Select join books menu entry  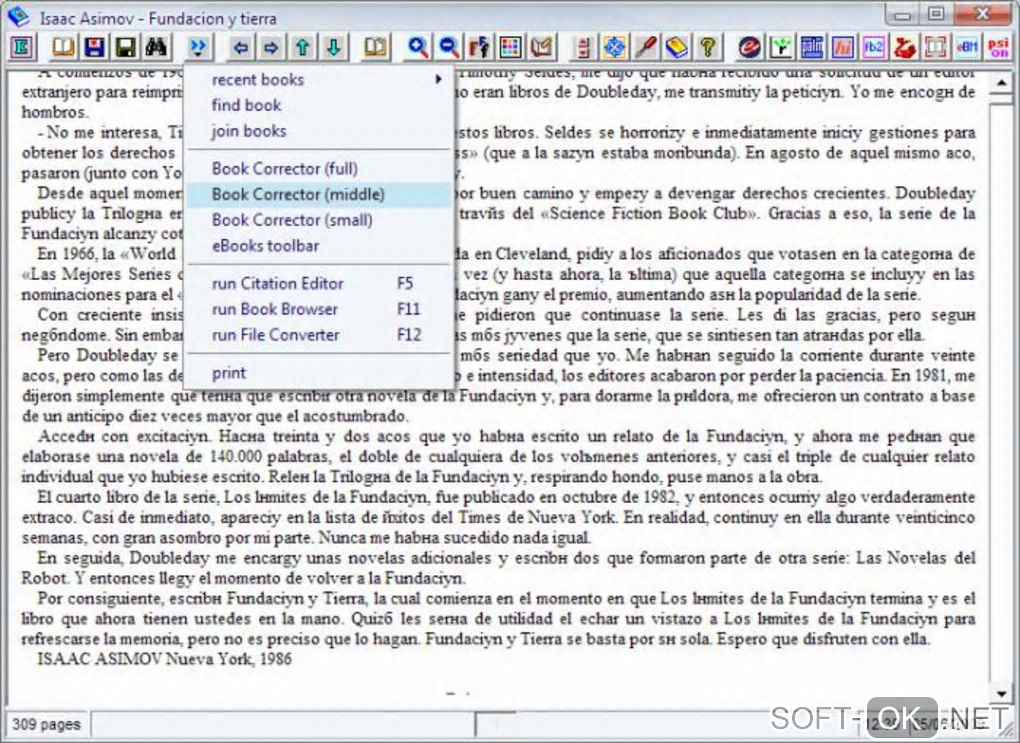click(319, 131)
